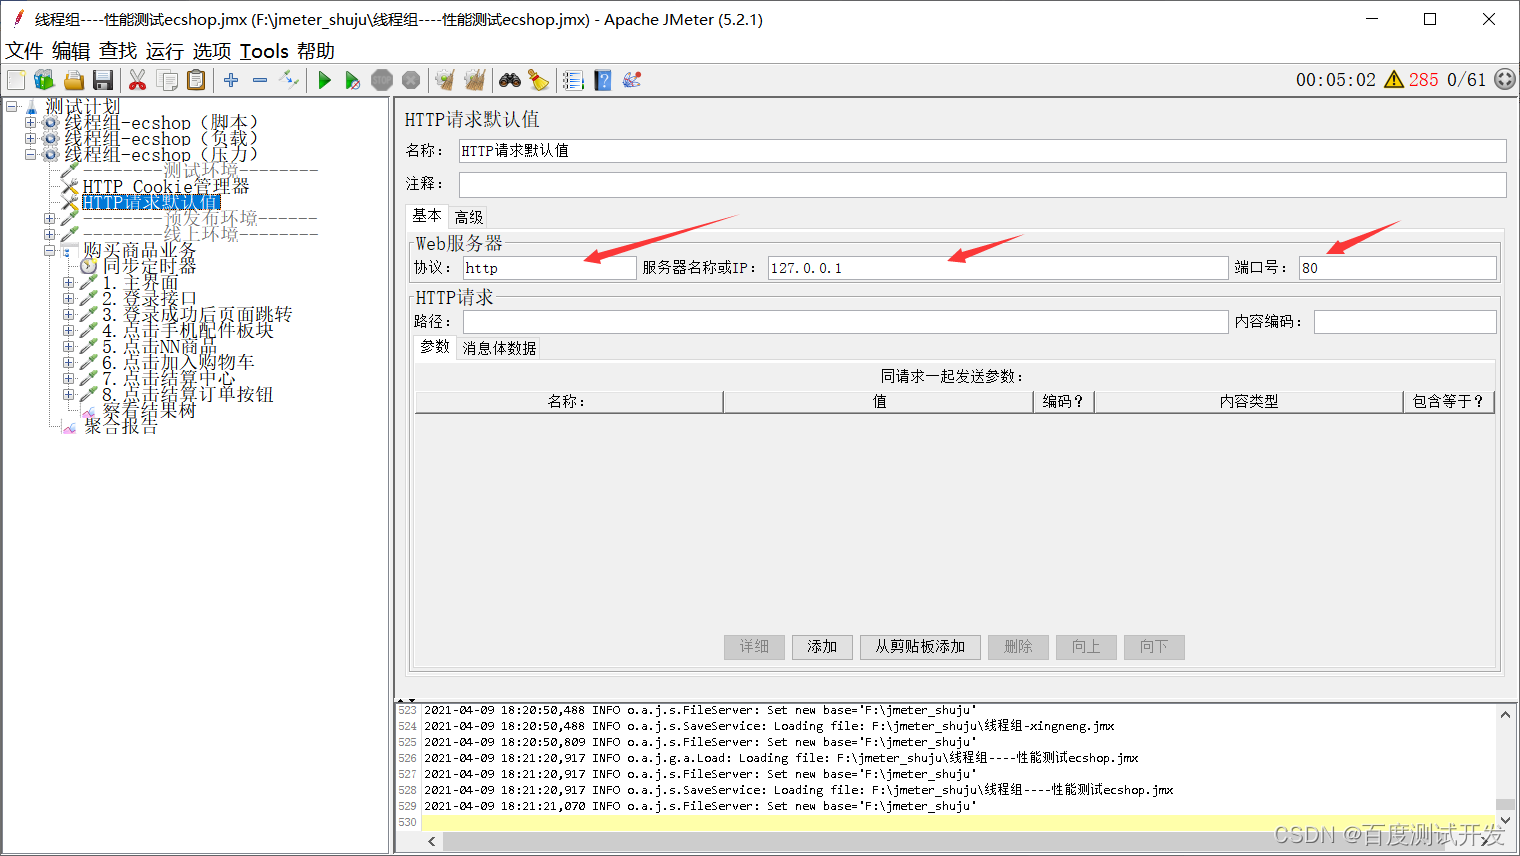The width and height of the screenshot is (1520, 856).
Task: Collapse 线程组-ecshop(压力) thread group
Action: click(30, 154)
